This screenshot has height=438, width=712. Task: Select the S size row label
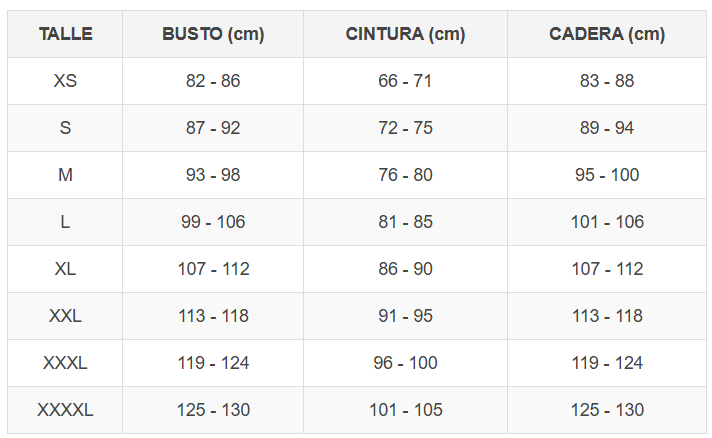65,128
